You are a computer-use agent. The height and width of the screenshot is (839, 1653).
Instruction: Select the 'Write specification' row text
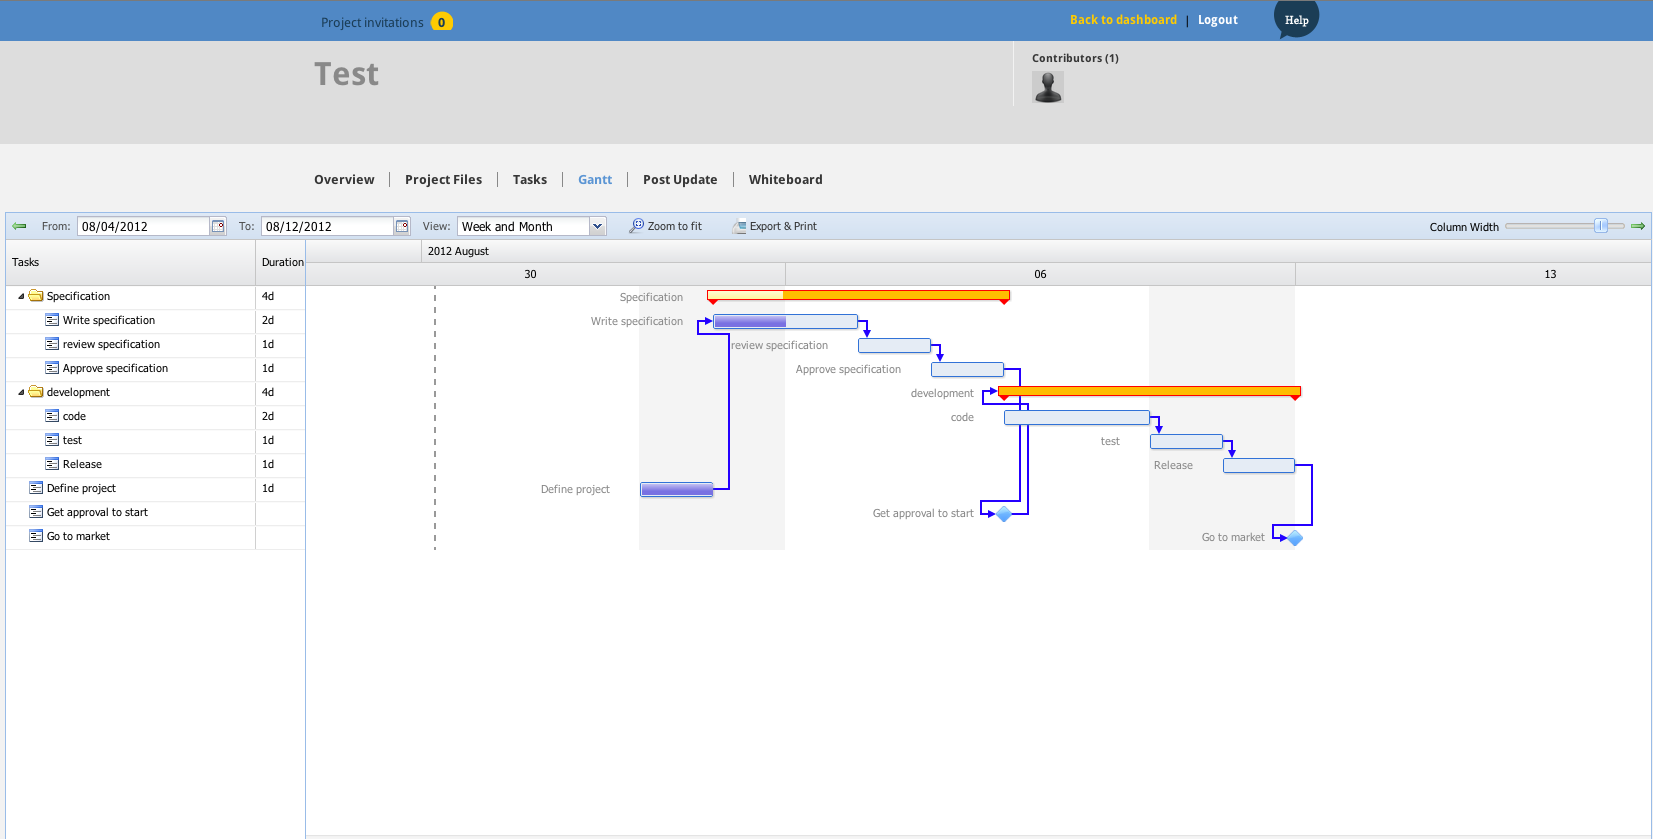click(x=109, y=320)
